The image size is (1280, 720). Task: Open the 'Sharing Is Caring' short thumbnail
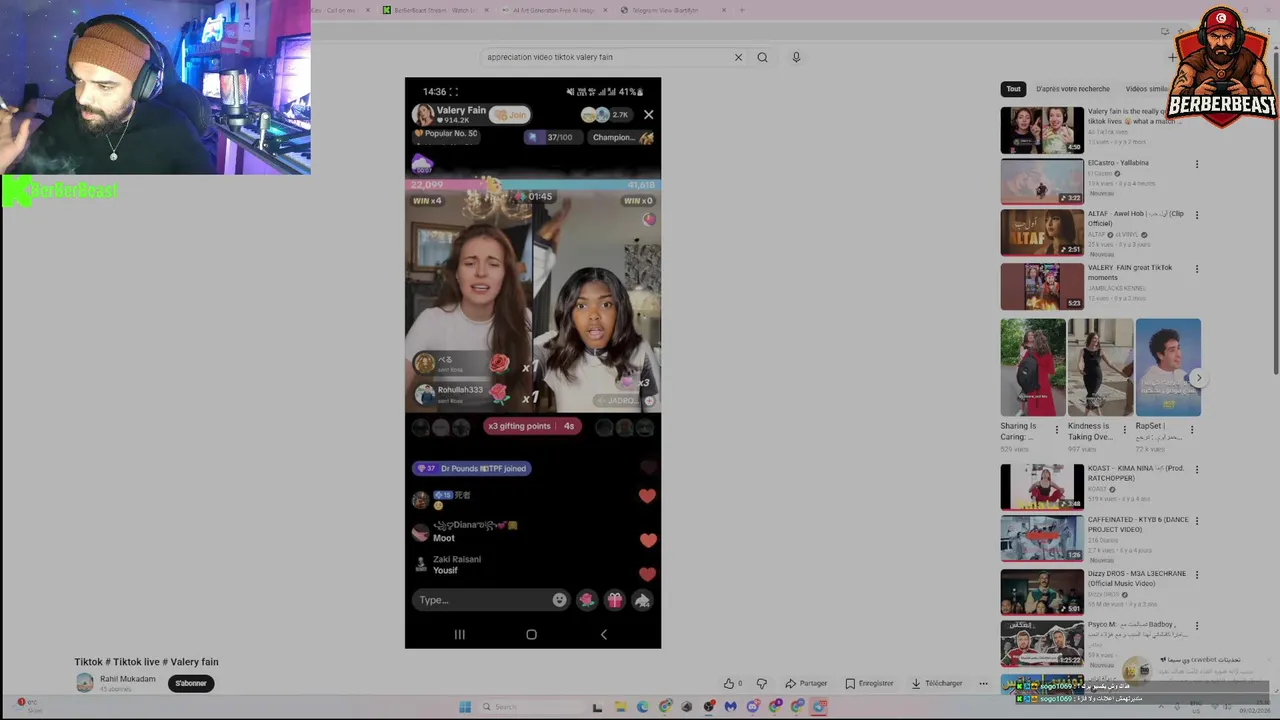click(1033, 367)
